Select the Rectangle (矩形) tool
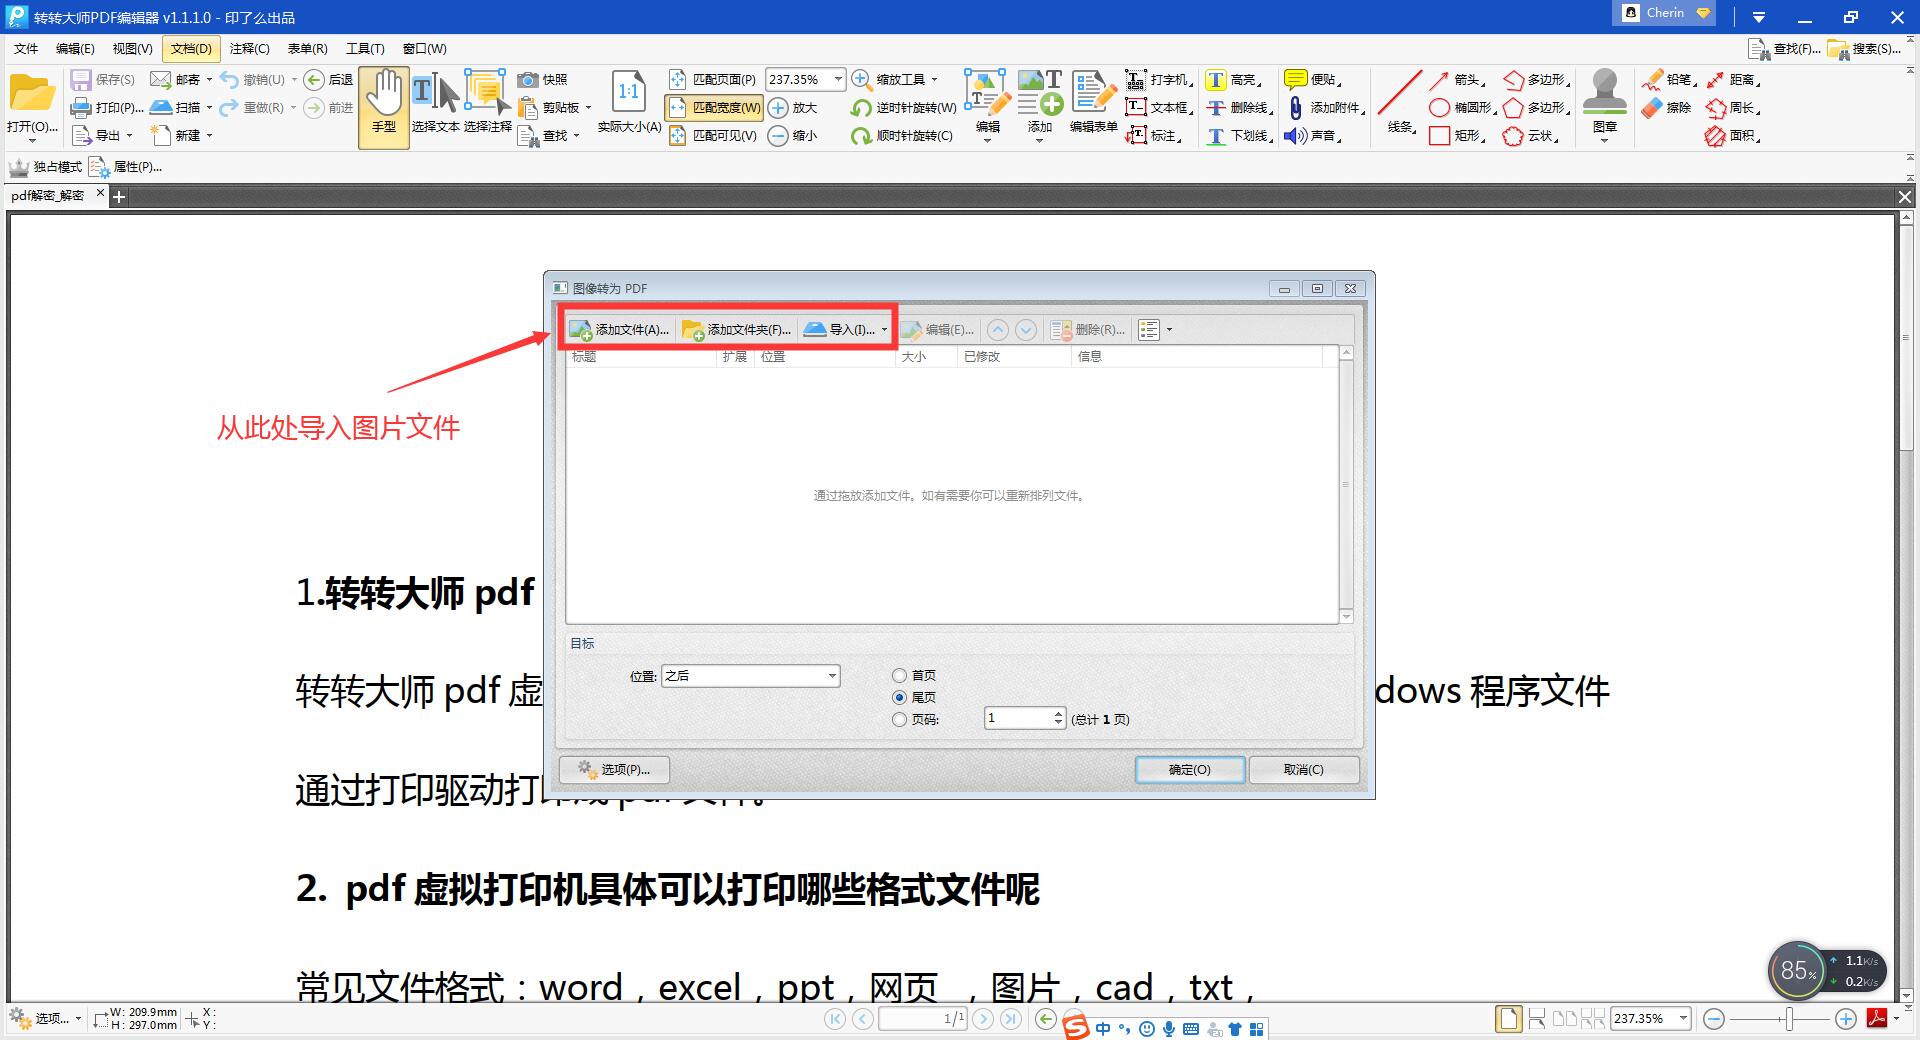 [1458, 135]
